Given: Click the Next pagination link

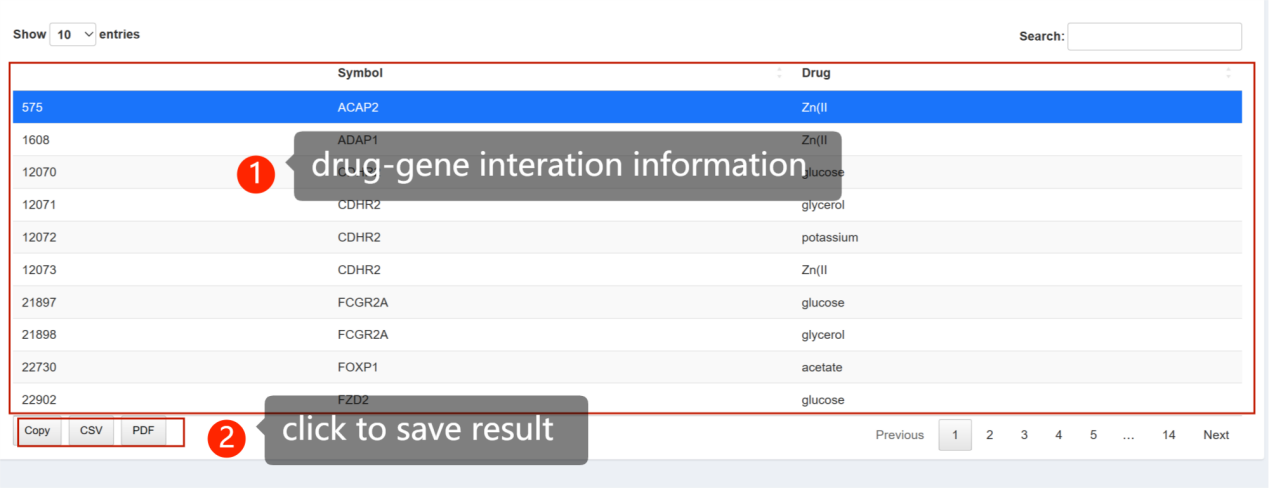Looking at the screenshot, I should (1216, 435).
